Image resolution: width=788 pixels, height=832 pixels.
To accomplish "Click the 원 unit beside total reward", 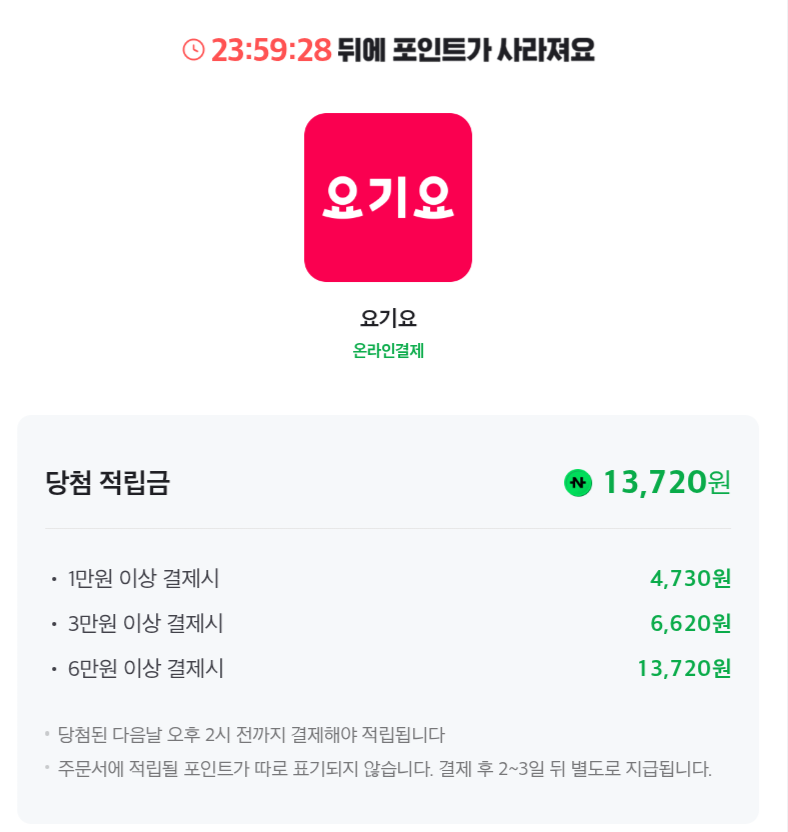I will 720,483.
